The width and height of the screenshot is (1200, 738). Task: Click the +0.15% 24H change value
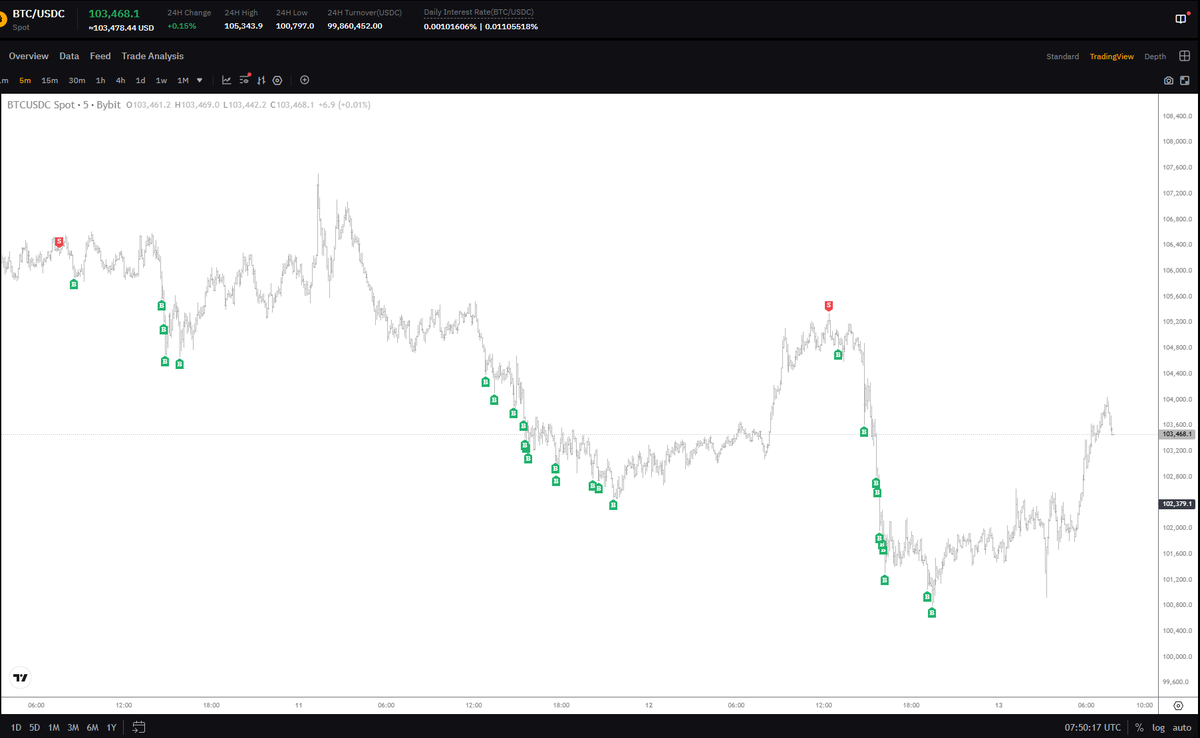(182, 26)
